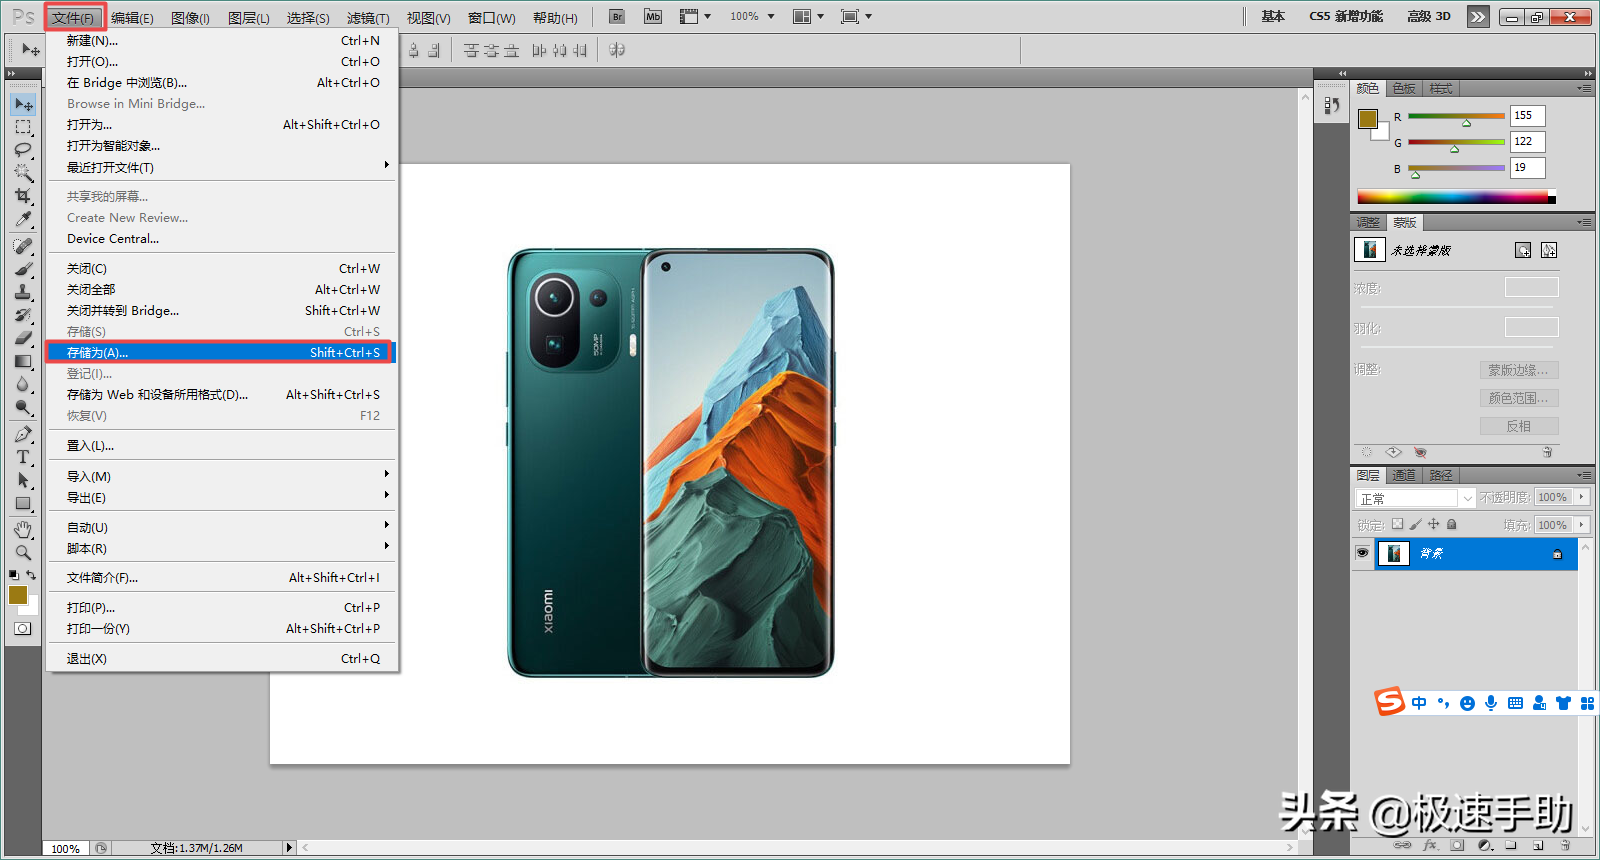Select the Pen tool

point(23,434)
